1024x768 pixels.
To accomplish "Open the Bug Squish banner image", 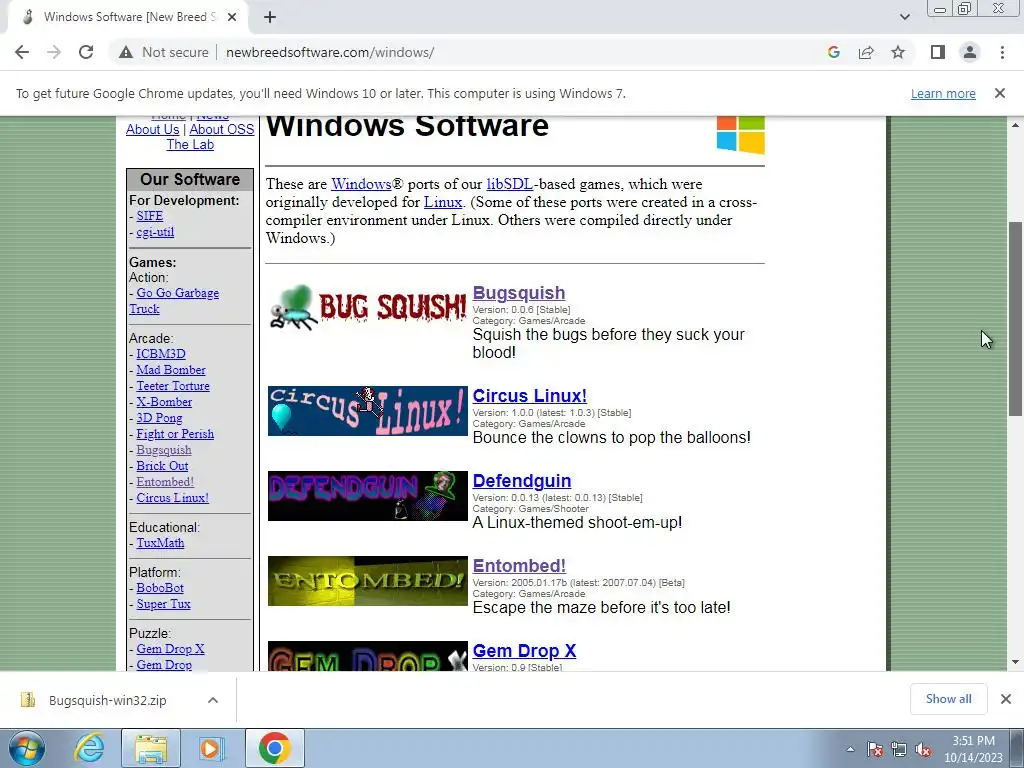I will pos(368,307).
